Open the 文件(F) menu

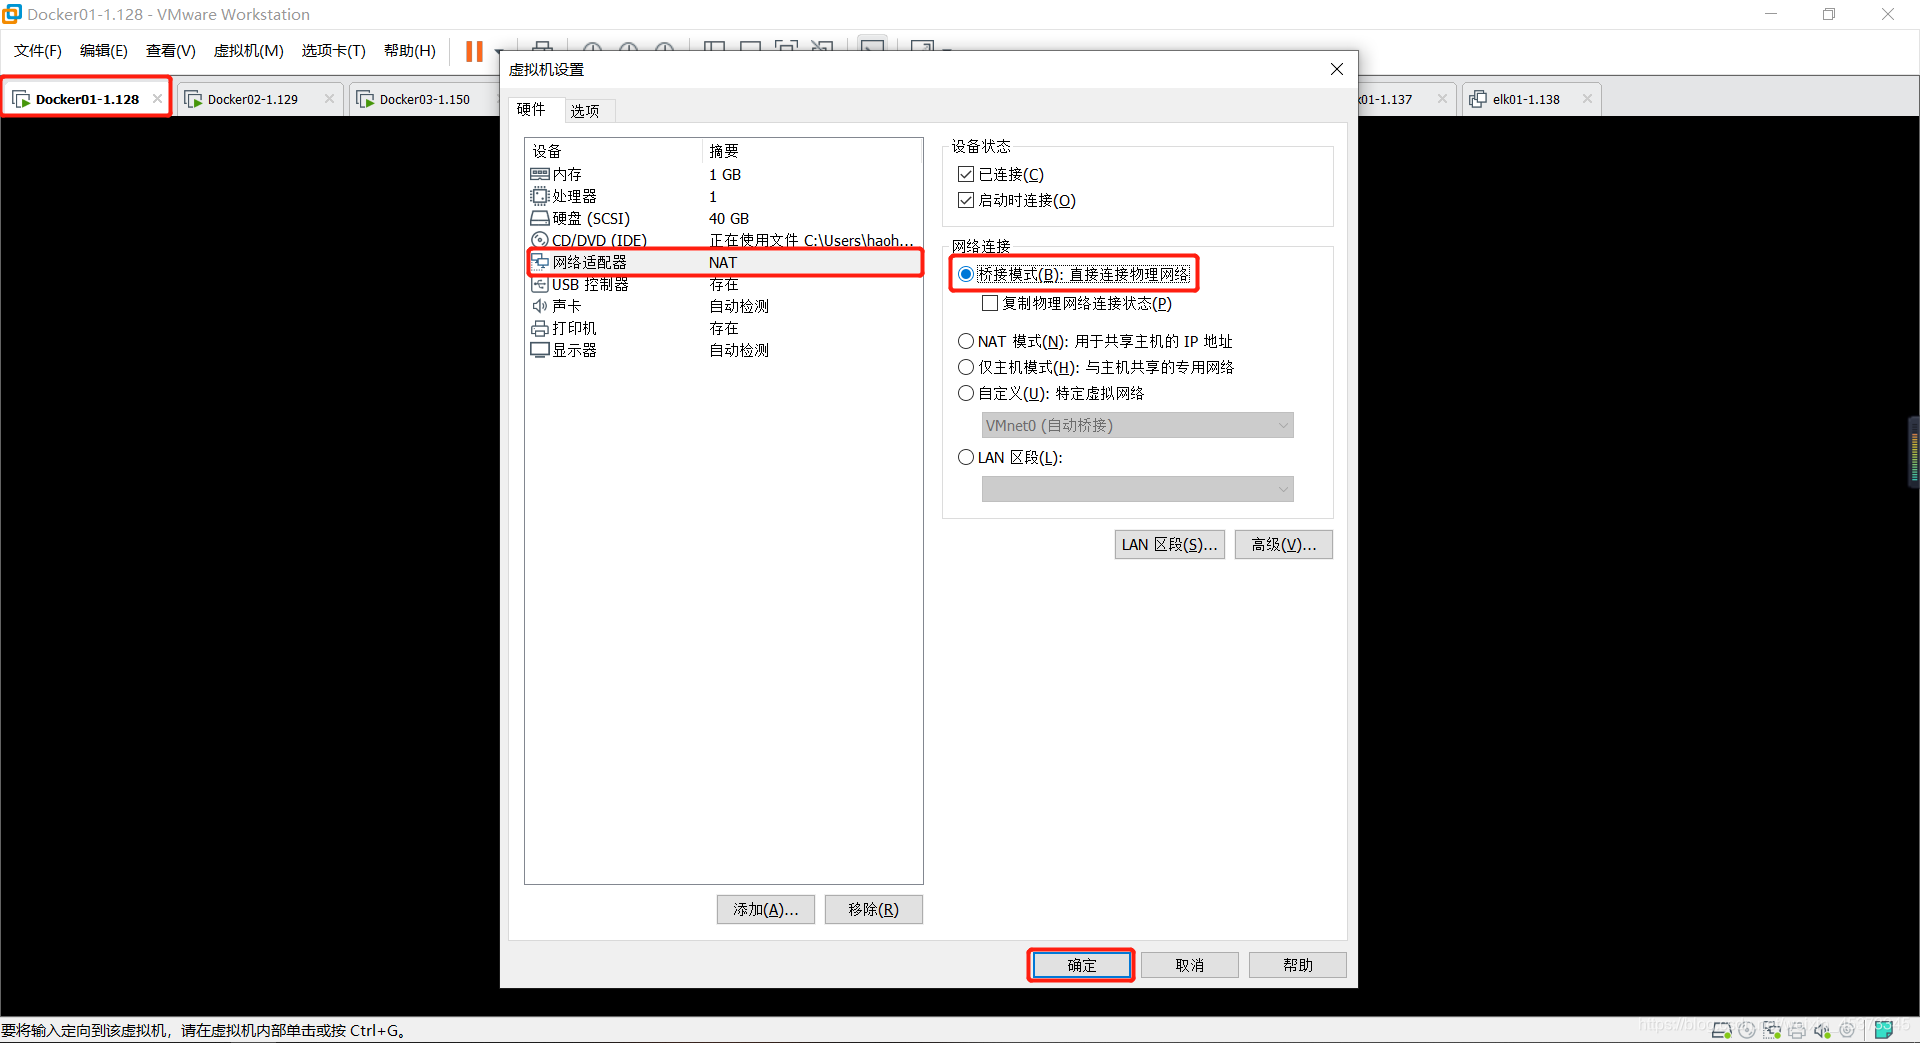(38, 51)
